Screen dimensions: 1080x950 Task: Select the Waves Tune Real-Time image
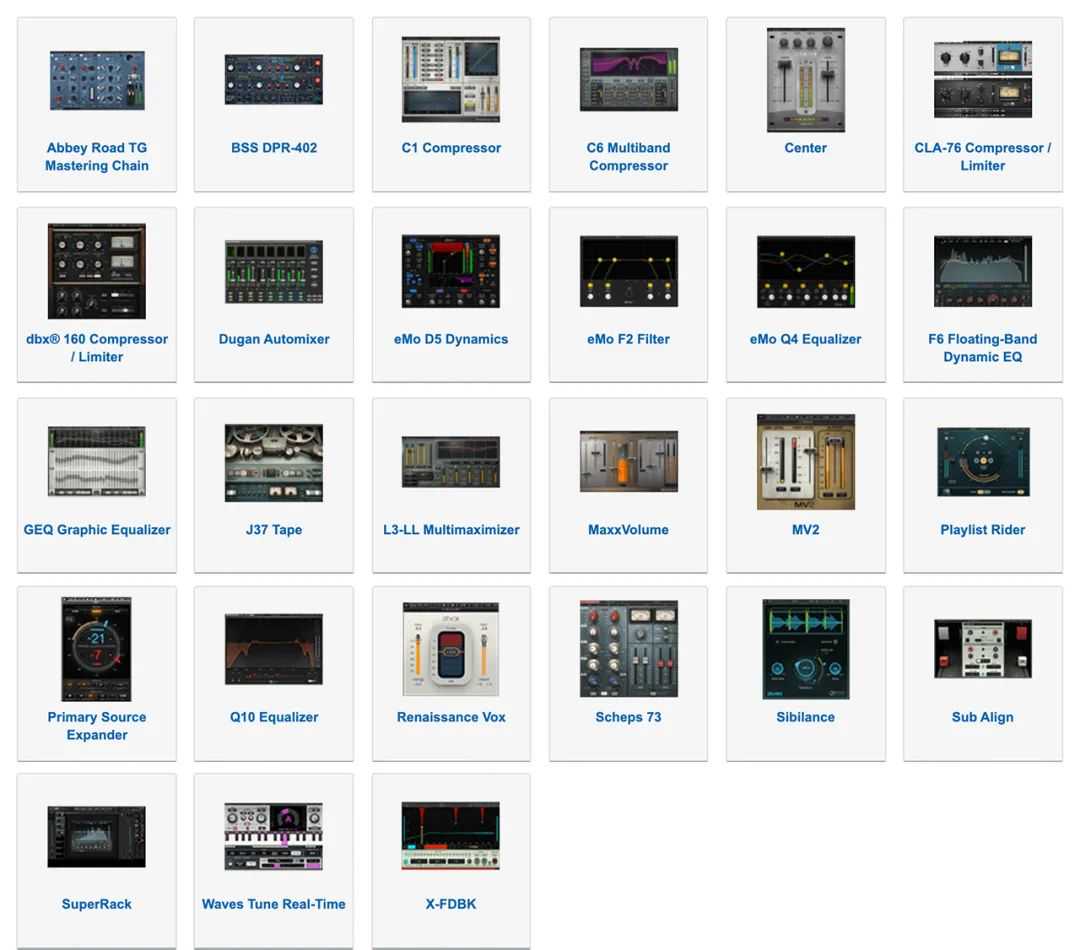click(274, 836)
